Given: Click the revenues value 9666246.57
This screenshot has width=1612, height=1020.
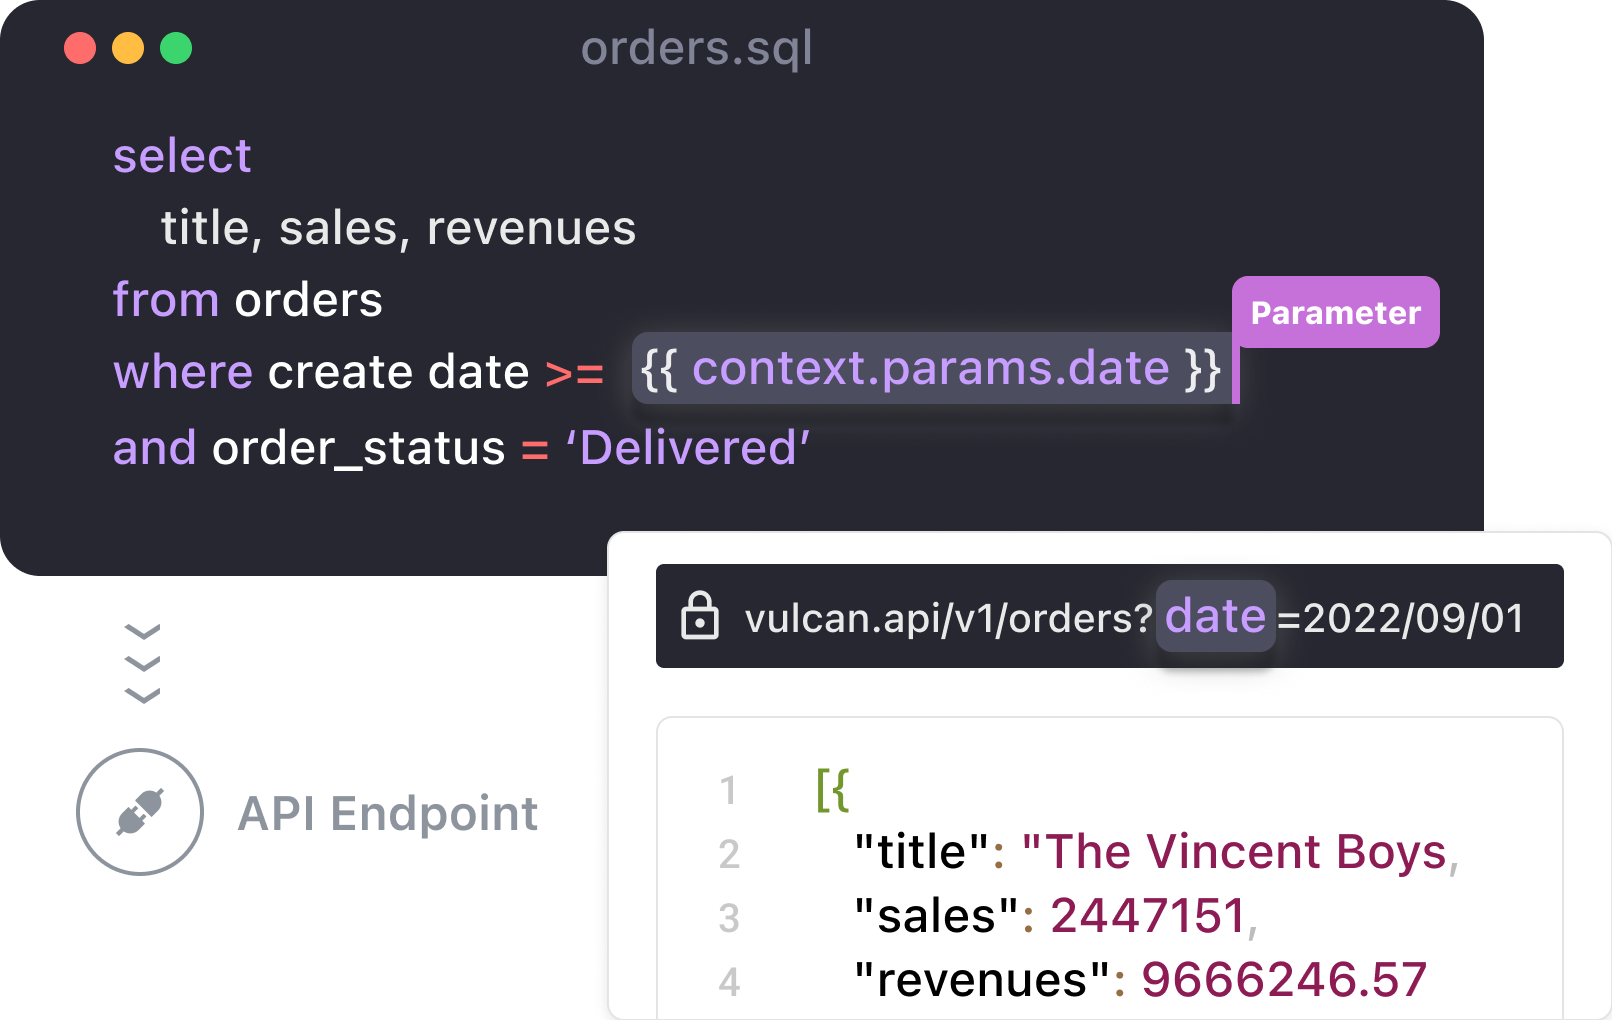Looking at the screenshot, I should point(1284,980).
